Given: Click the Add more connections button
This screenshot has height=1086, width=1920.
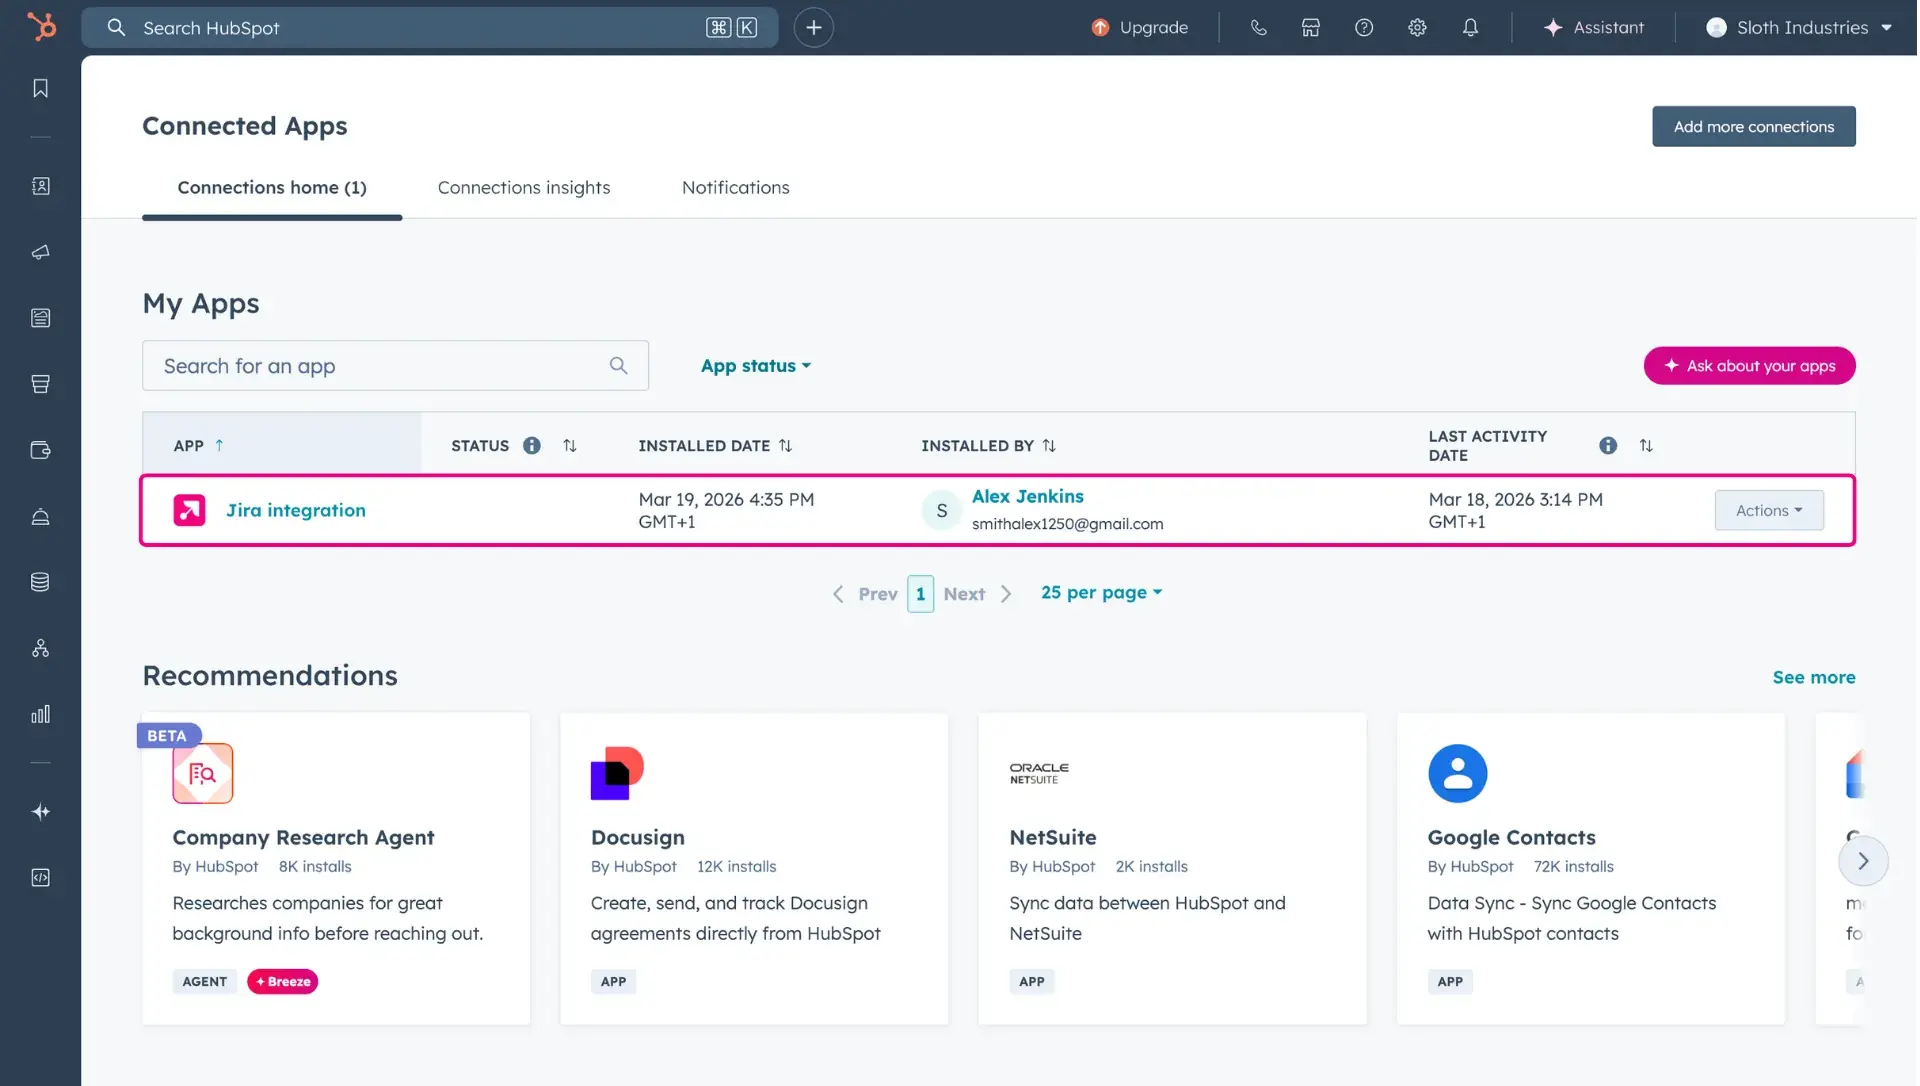Looking at the screenshot, I should [x=1753, y=126].
